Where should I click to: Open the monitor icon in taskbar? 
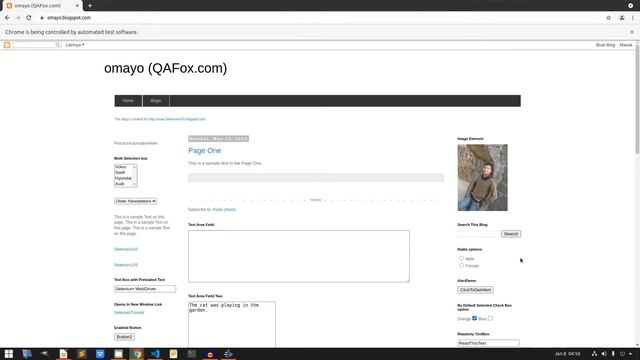(x=27, y=354)
